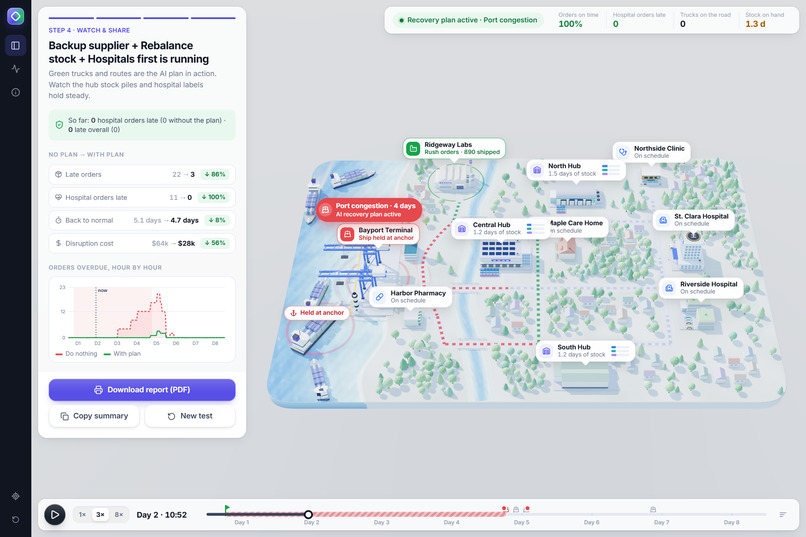Open the panel layout sidebar icon
806x537 pixels.
(x=15, y=46)
